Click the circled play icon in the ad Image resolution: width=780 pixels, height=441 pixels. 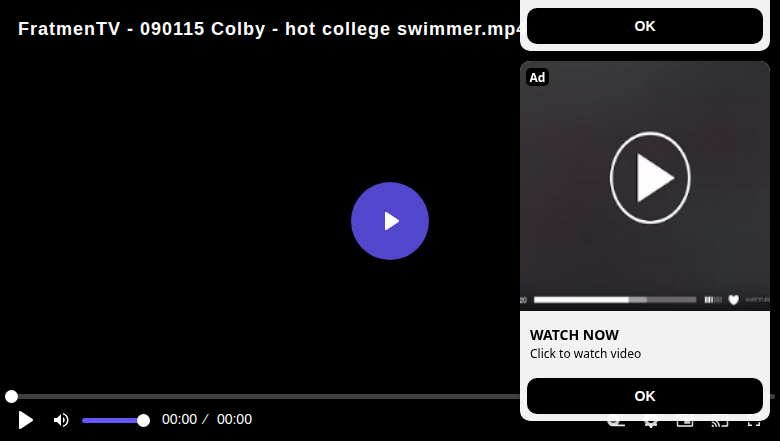click(650, 177)
